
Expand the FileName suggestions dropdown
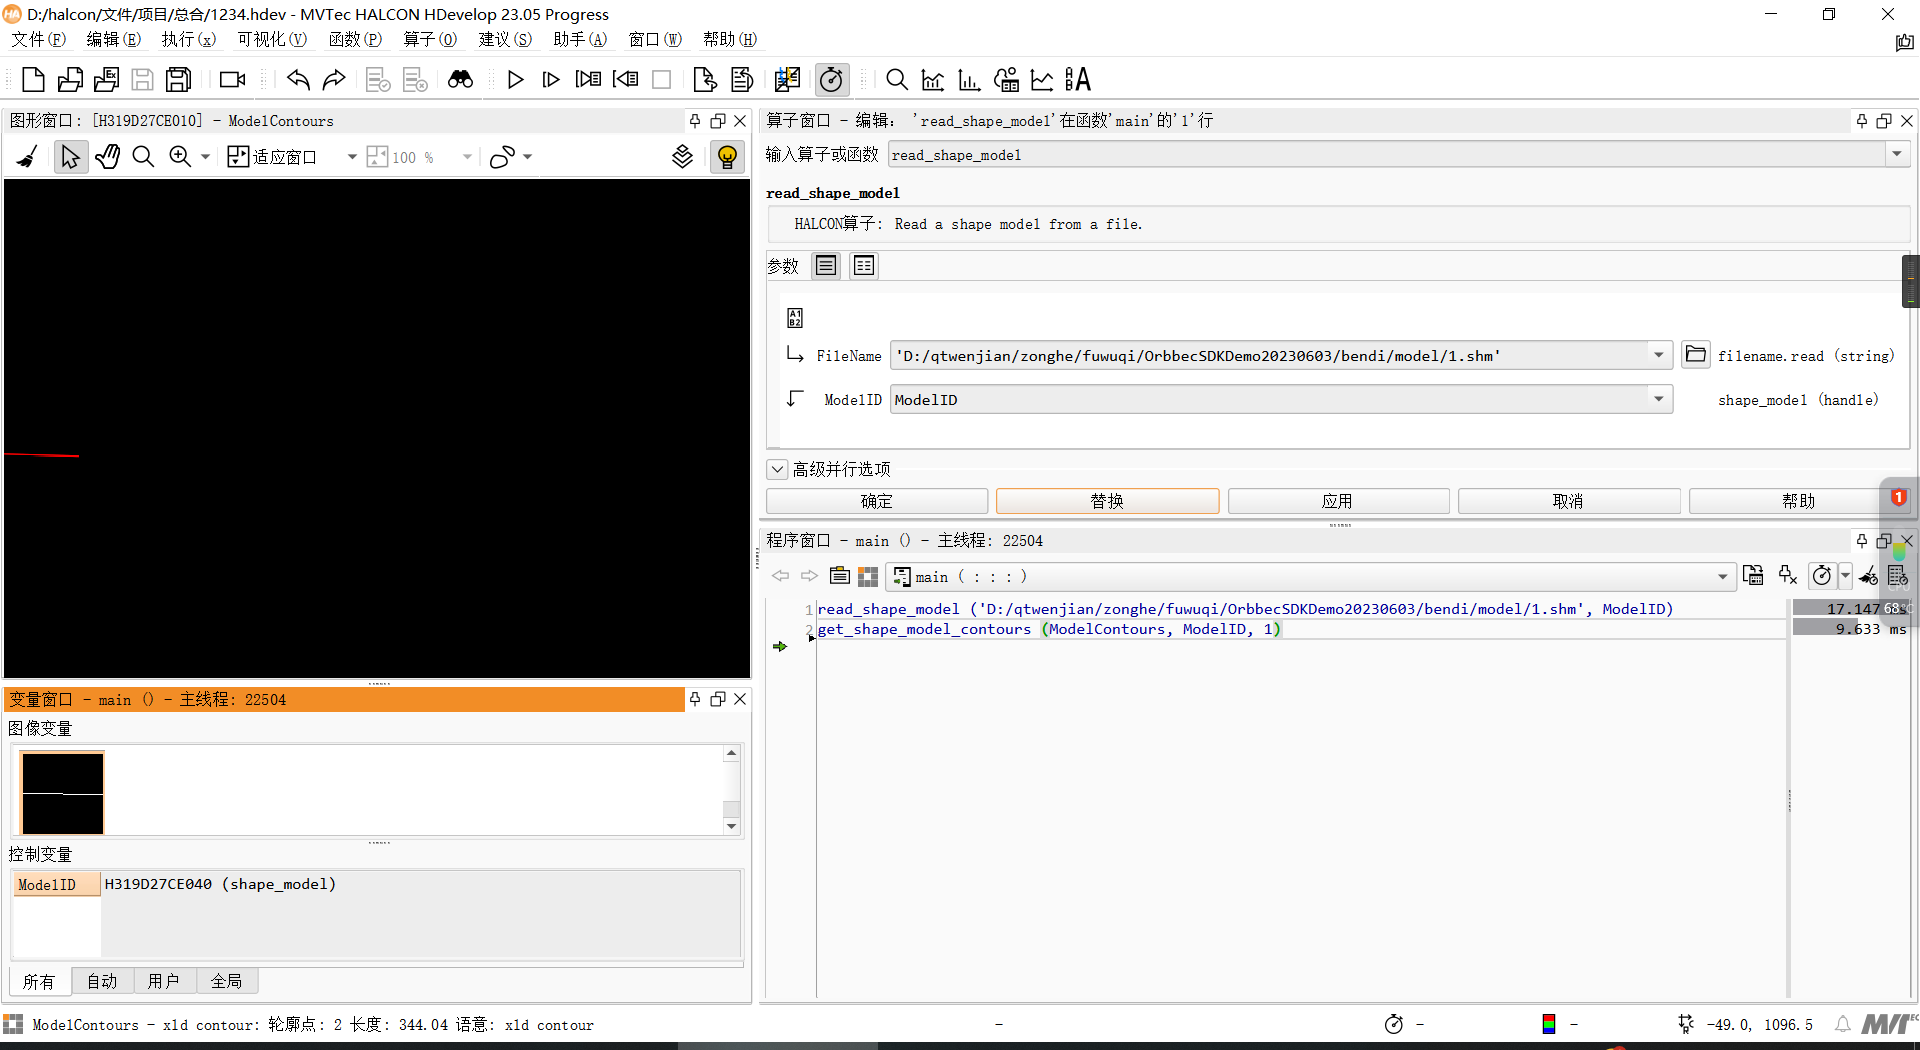pos(1659,356)
